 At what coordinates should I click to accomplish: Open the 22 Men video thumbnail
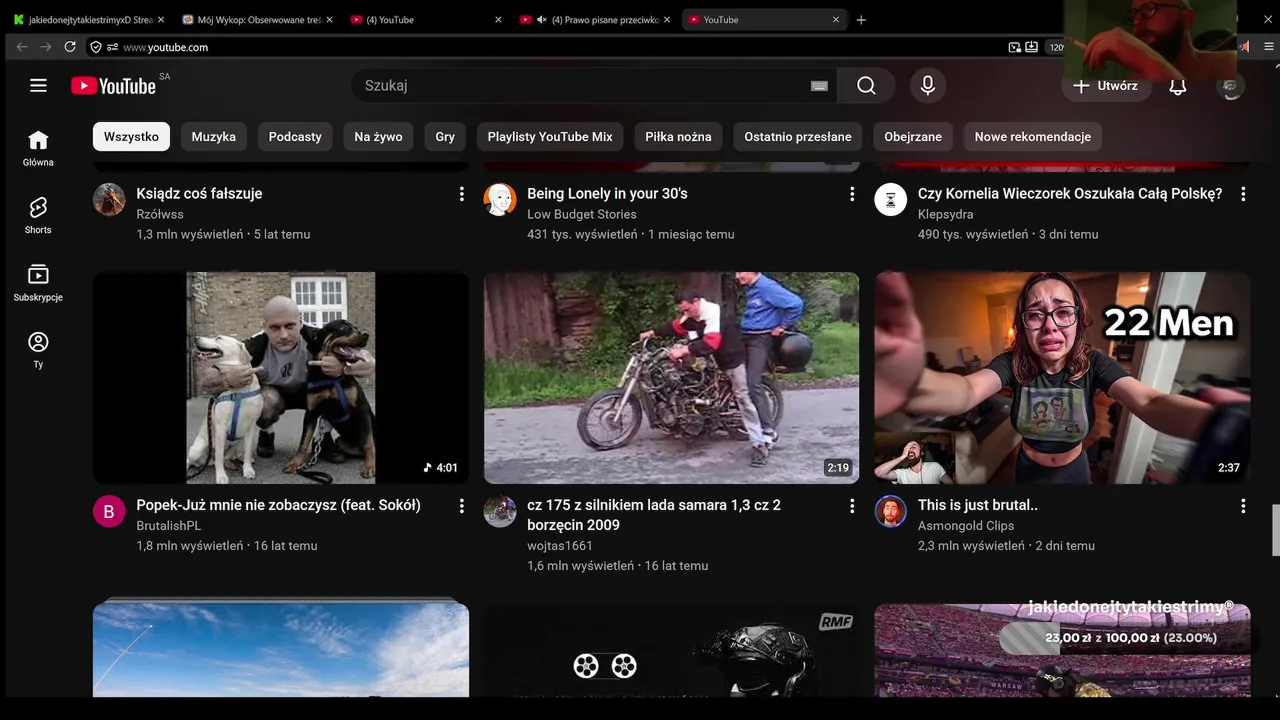1063,378
